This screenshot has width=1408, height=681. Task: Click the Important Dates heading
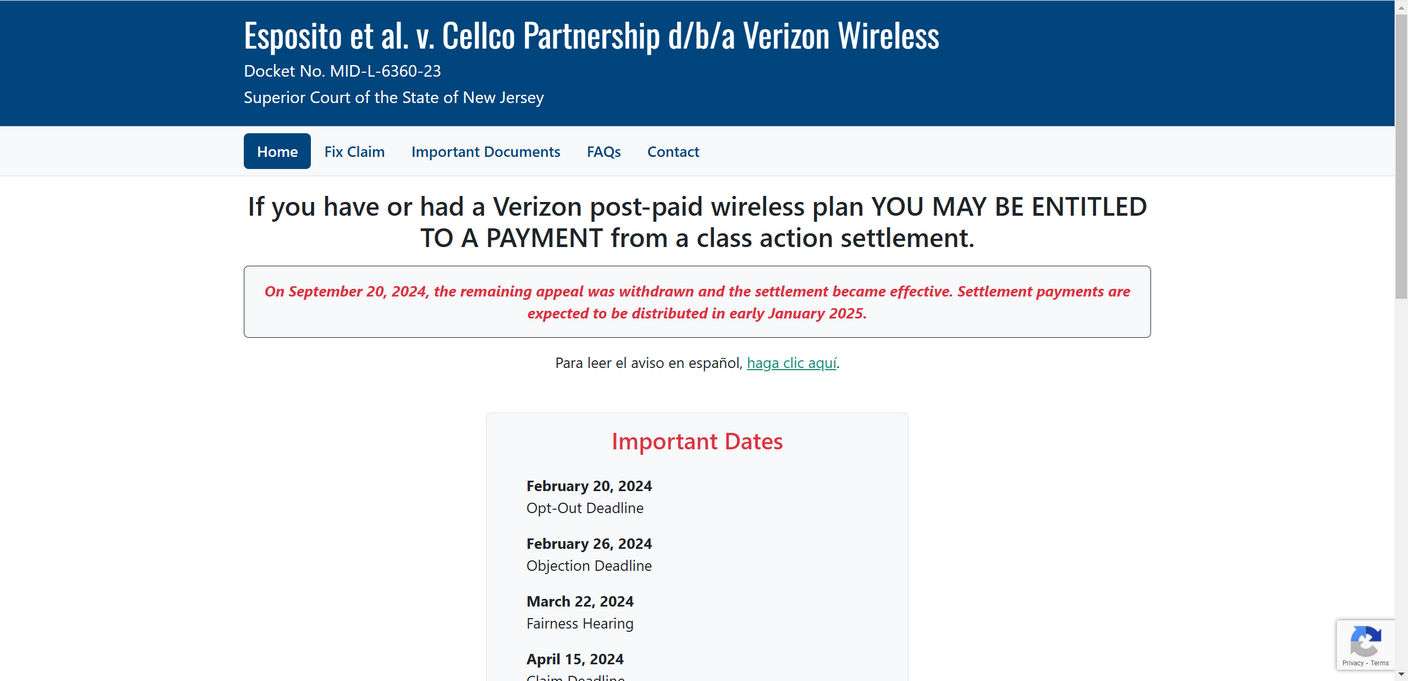tap(696, 441)
